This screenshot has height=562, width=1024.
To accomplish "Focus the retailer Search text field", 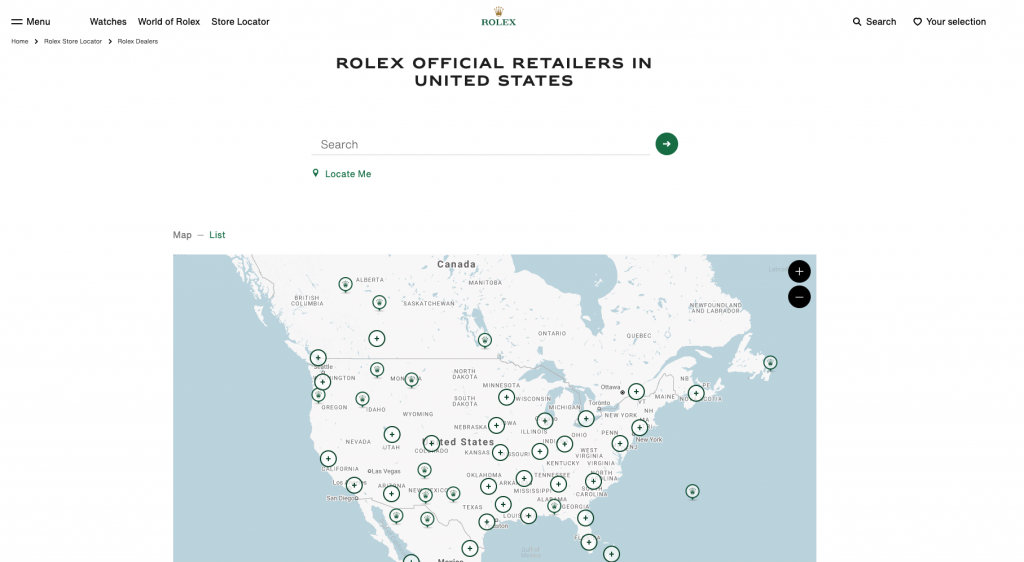I will (x=480, y=144).
